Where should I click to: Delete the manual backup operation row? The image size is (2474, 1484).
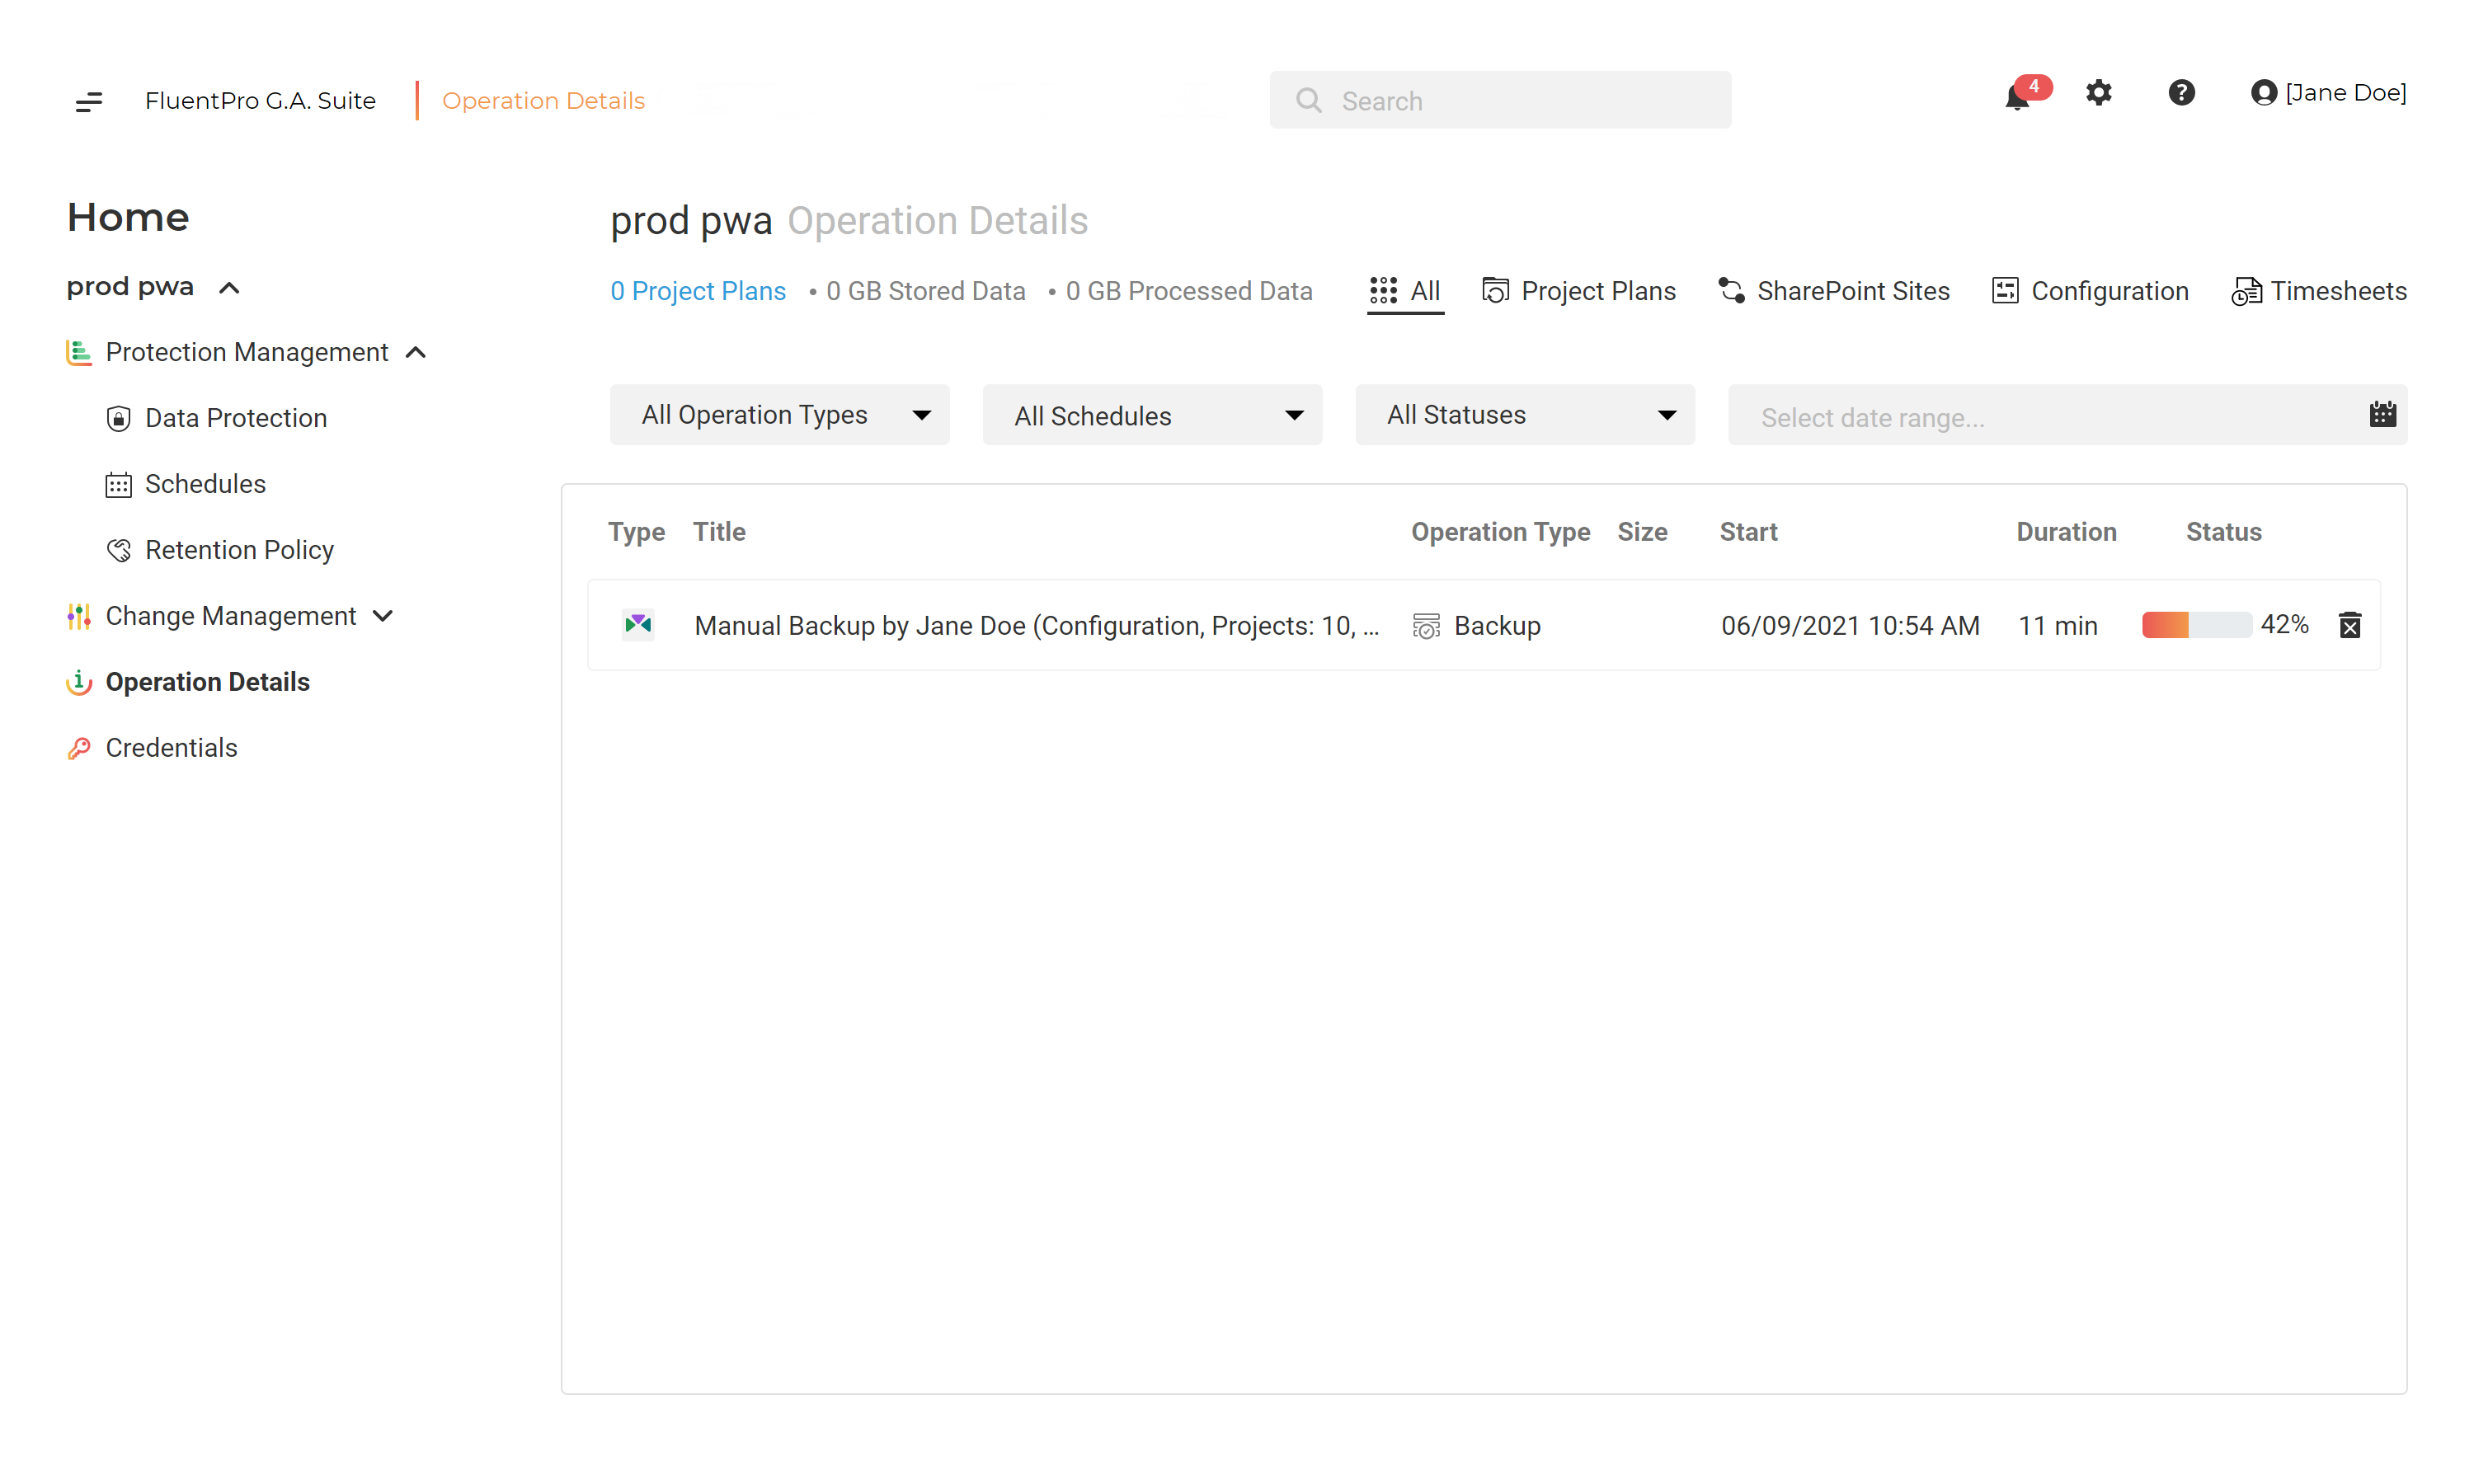[x=2349, y=625]
